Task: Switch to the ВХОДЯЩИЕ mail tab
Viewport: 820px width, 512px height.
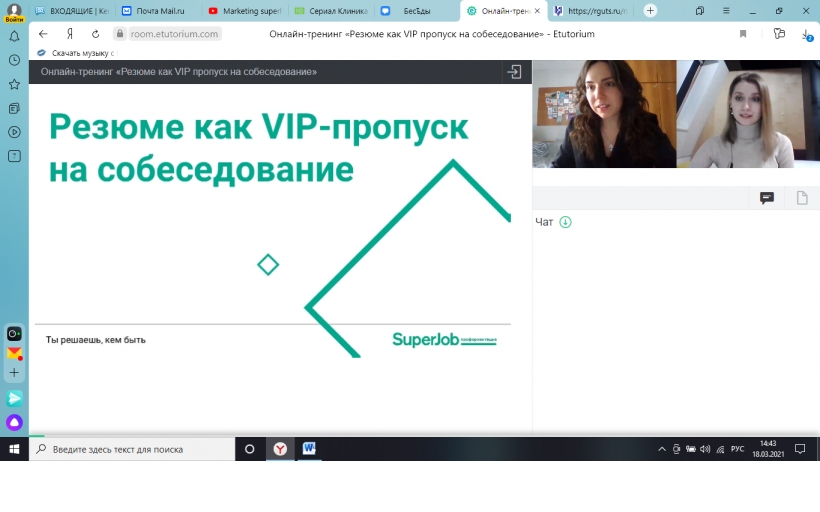Action: [72, 10]
